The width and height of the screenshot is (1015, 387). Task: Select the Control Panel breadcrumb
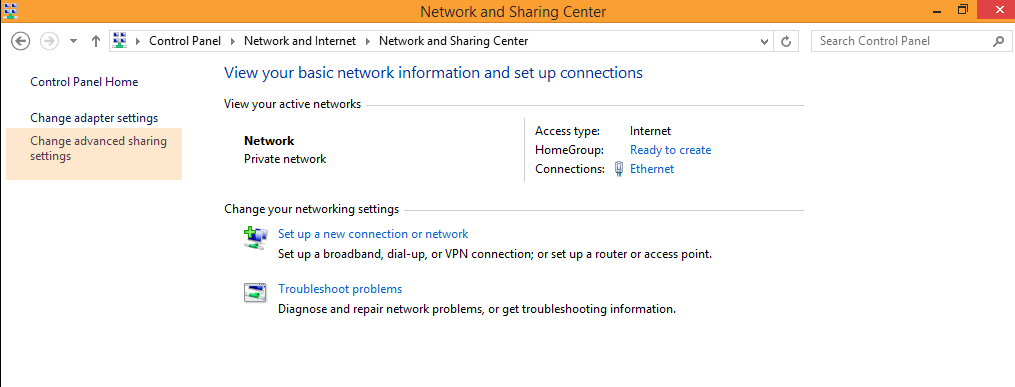(x=185, y=41)
